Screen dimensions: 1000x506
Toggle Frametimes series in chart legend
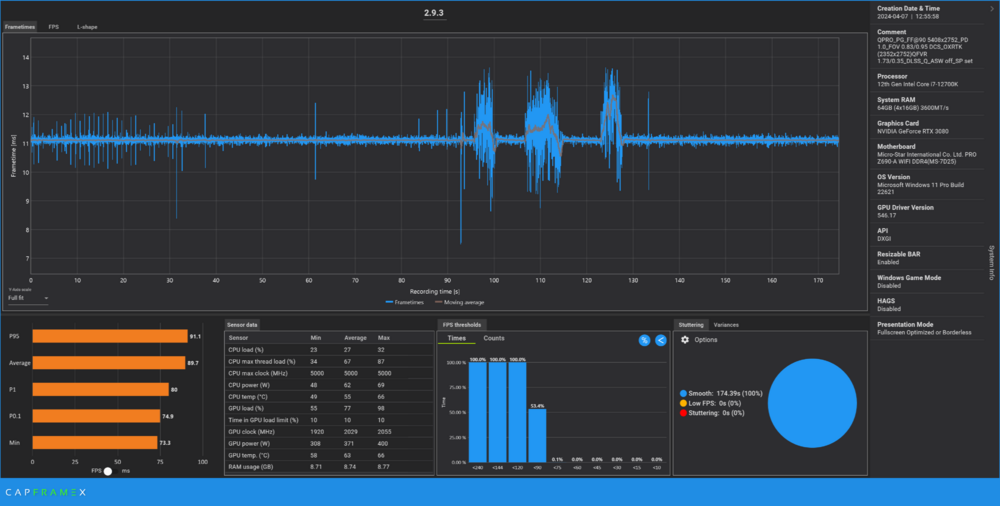[403, 300]
